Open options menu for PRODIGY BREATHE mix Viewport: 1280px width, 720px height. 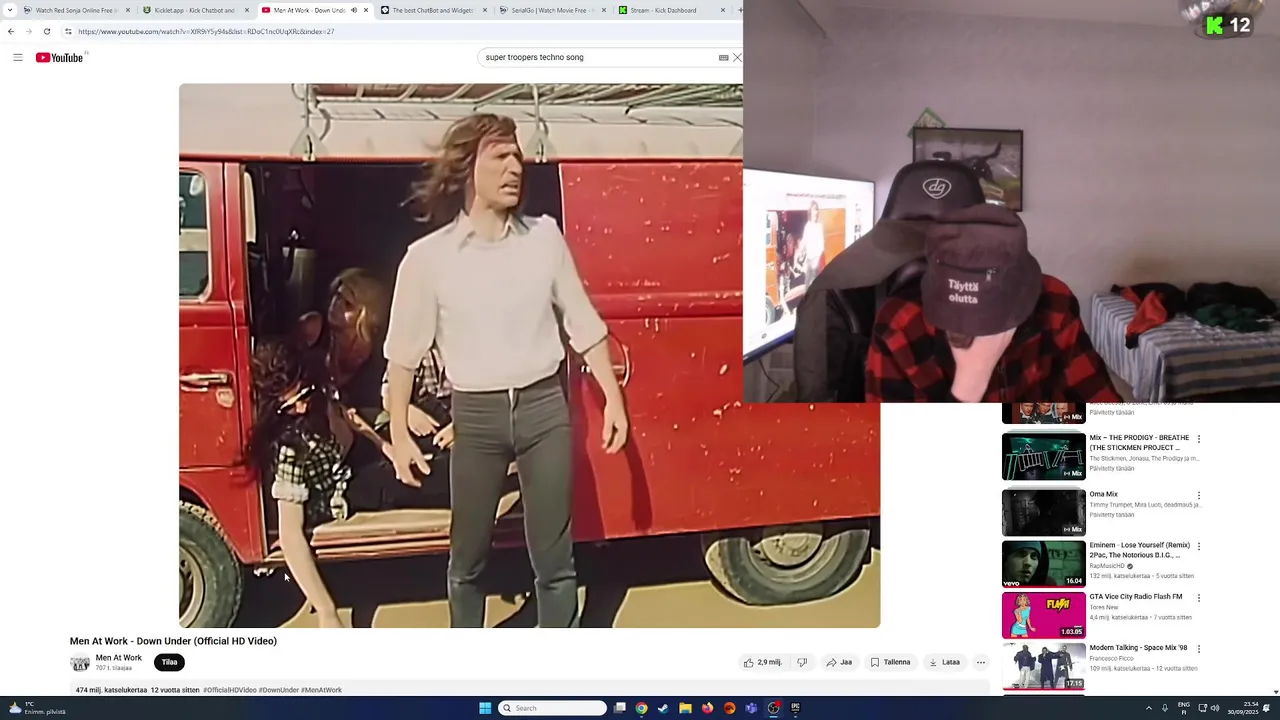1199,439
